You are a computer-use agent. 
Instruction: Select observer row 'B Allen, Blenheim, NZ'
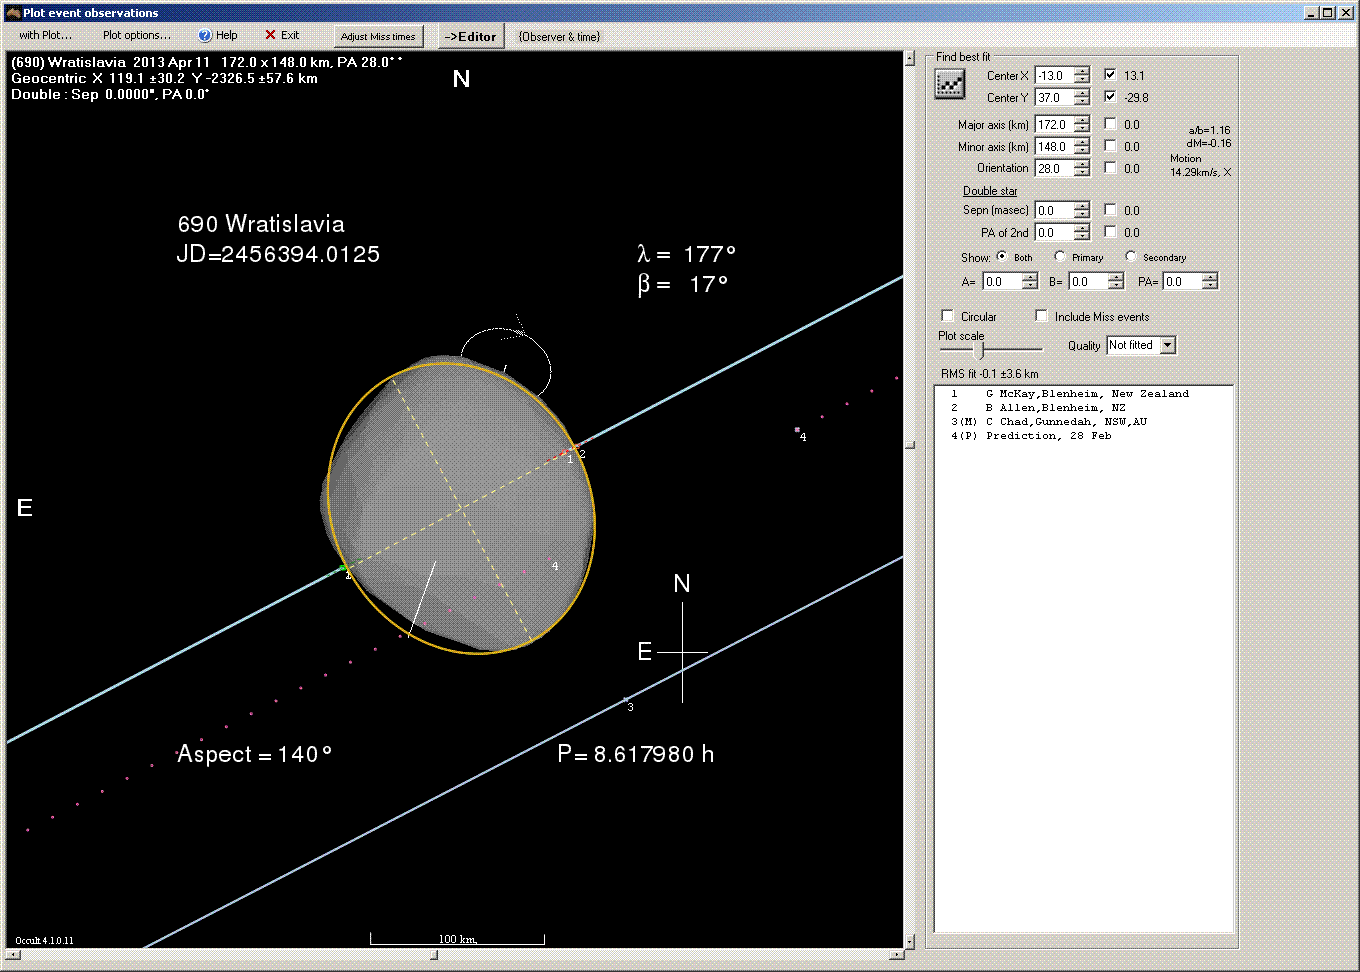(x=1084, y=408)
